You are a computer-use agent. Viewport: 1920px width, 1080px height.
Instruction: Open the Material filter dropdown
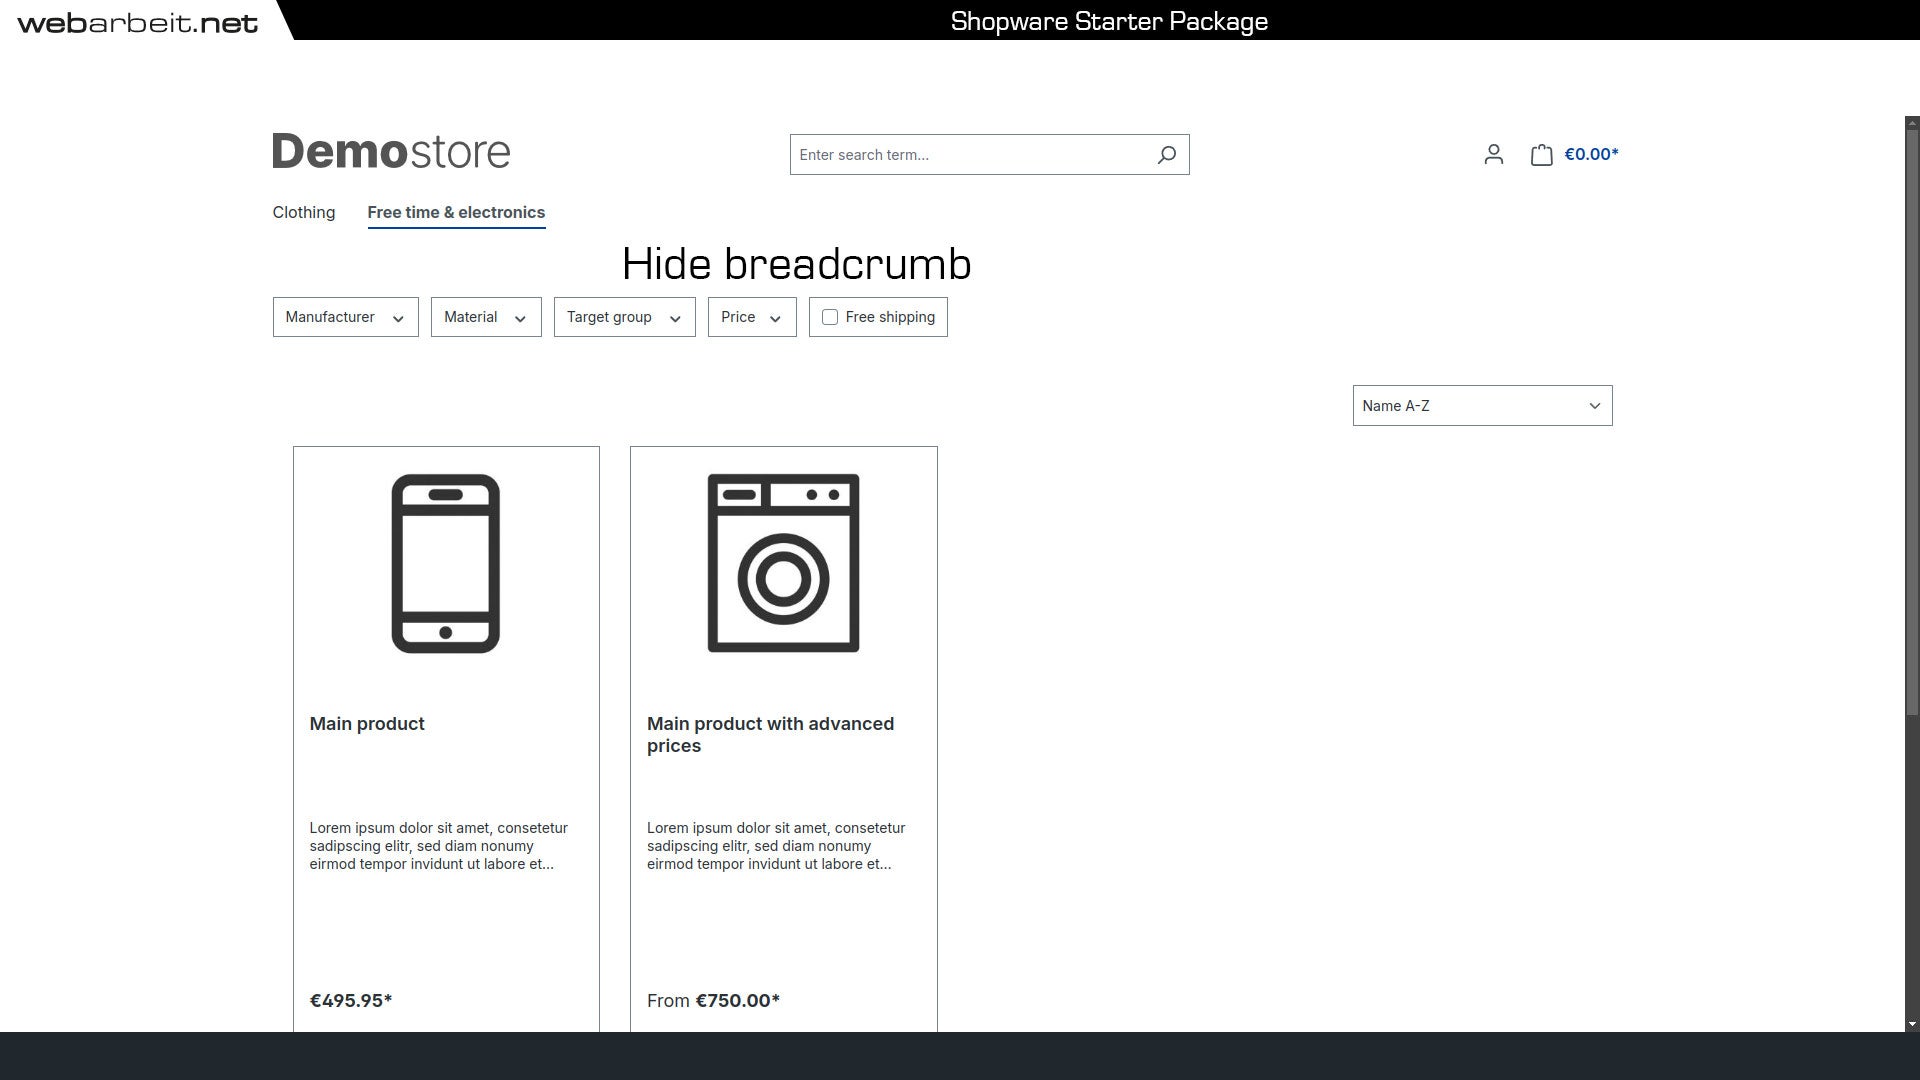(x=485, y=316)
